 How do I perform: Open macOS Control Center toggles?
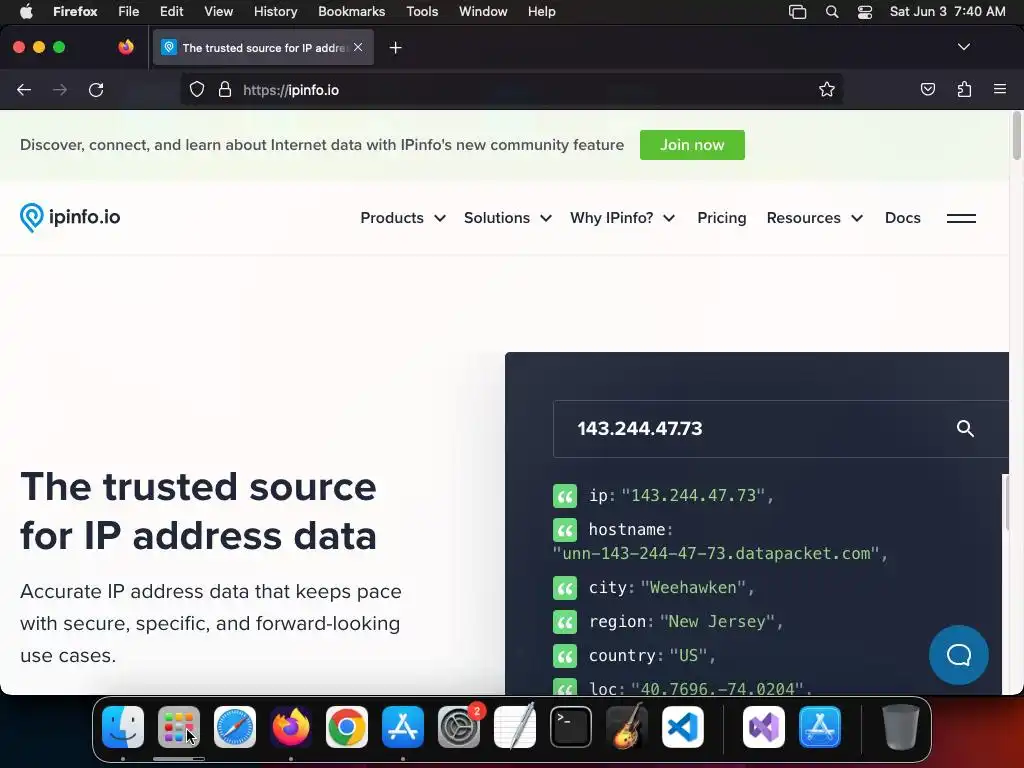(865, 12)
